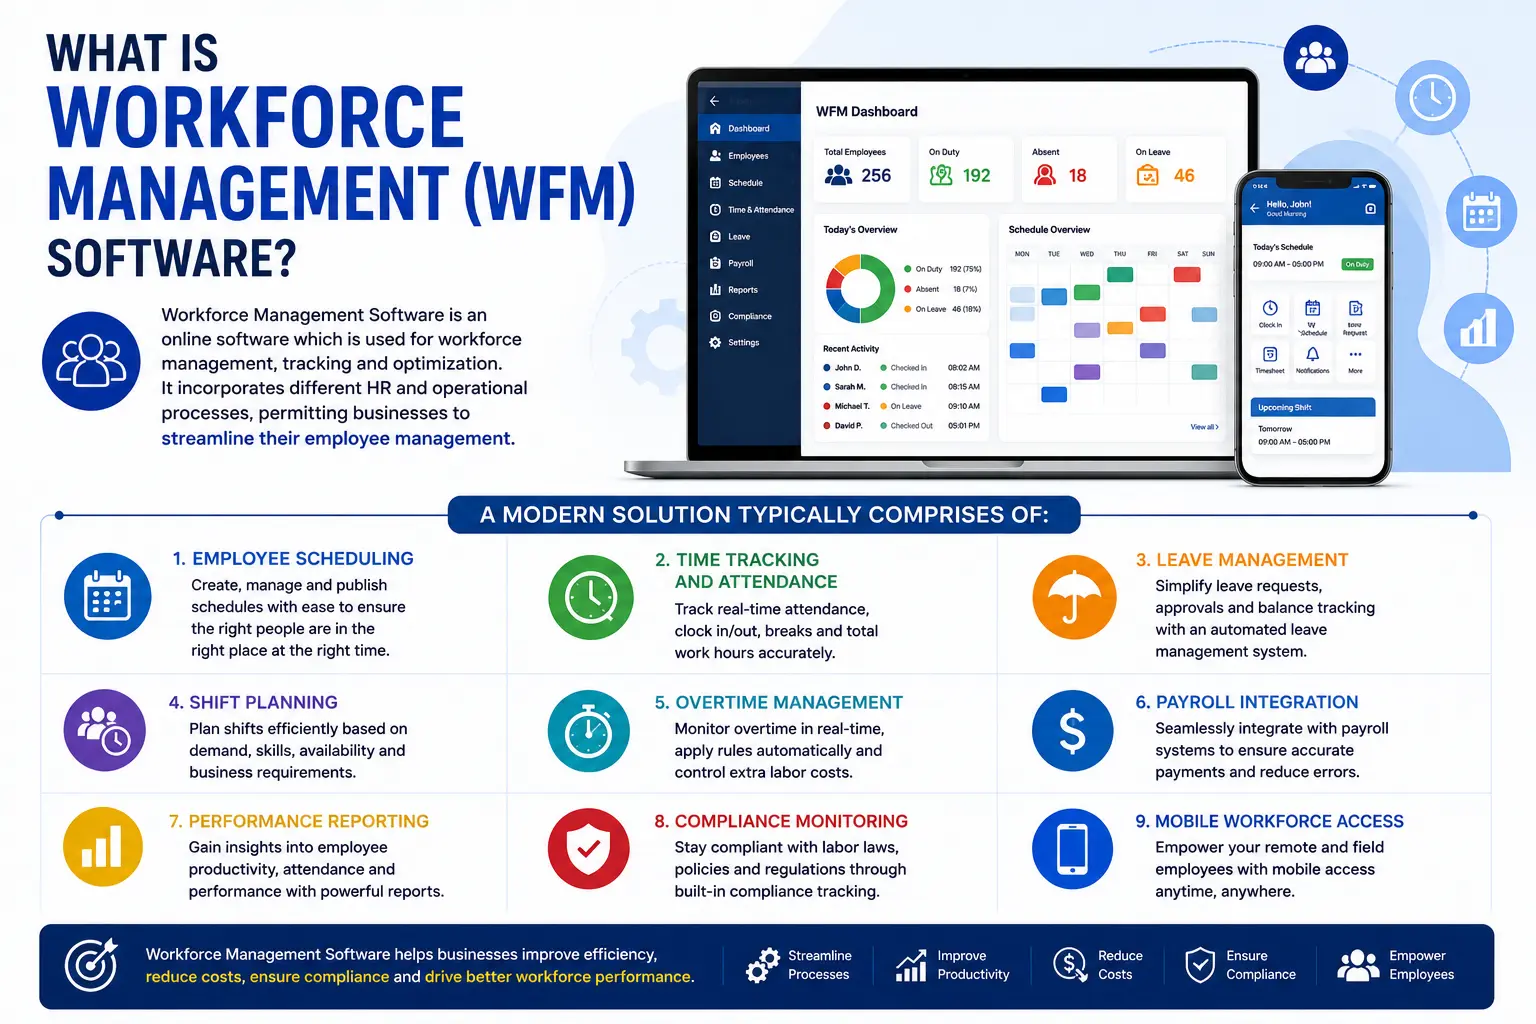Tap the Leave Request icon on phone
Screen dimensions: 1536x1024
pos(1355,308)
